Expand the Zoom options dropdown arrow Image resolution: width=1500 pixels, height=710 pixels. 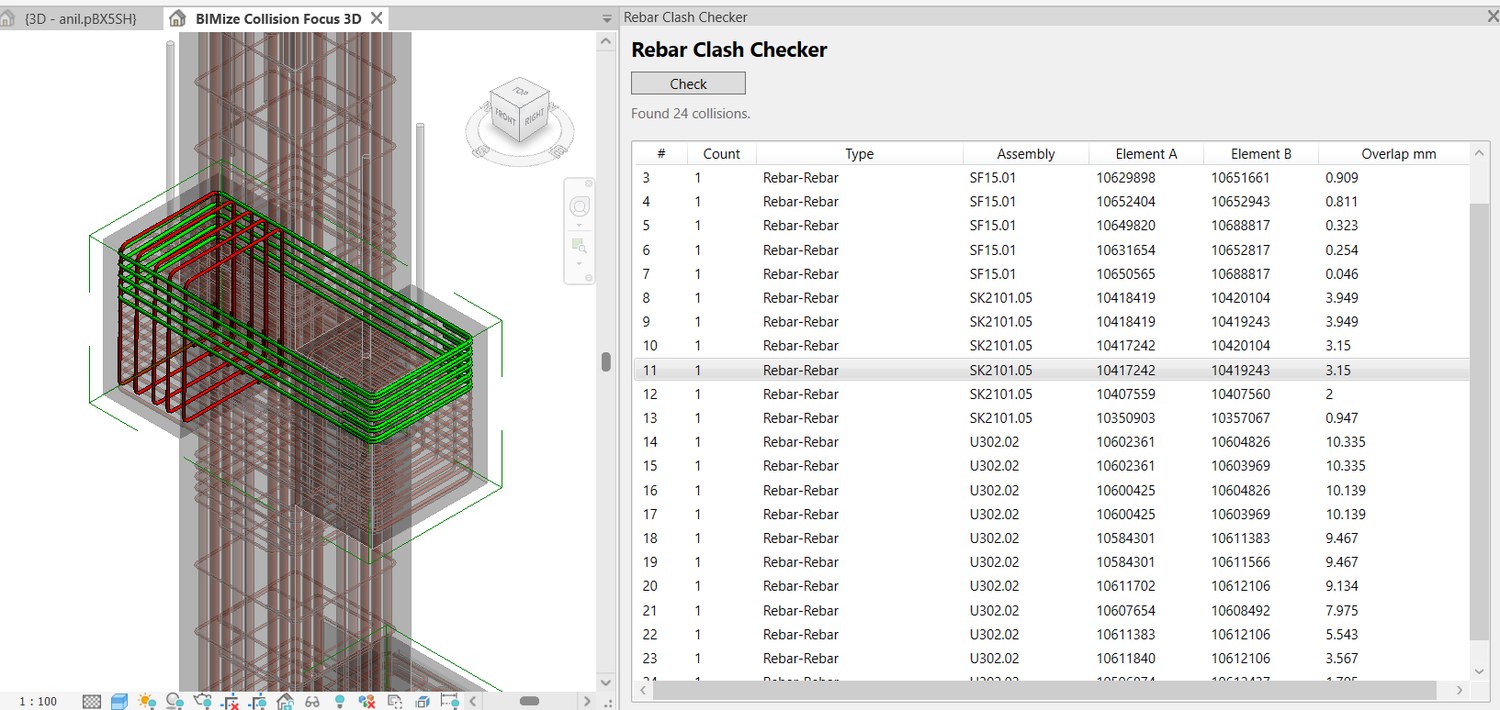pyautogui.click(x=579, y=264)
